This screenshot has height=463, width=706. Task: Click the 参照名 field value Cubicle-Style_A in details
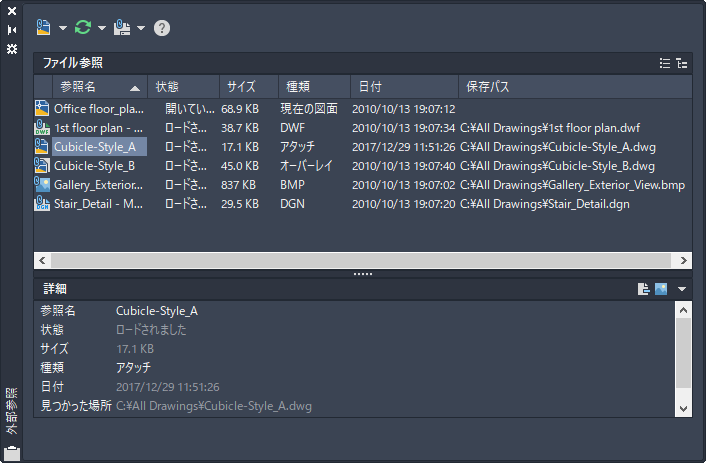[157, 311]
